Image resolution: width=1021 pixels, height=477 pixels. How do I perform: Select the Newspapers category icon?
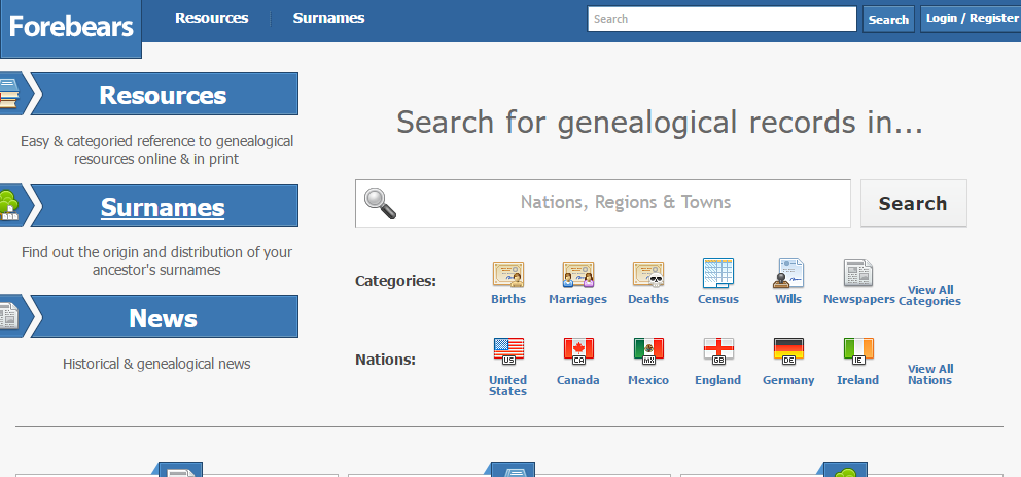coord(858,273)
